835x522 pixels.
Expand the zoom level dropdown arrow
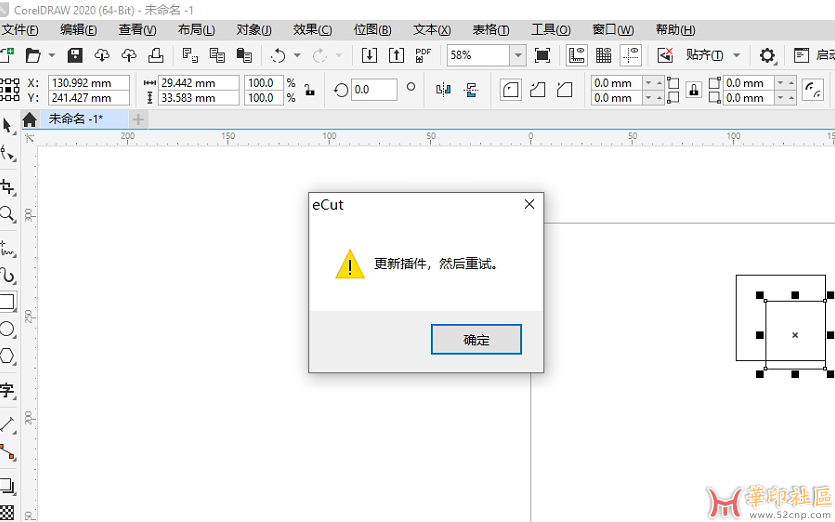[518, 55]
